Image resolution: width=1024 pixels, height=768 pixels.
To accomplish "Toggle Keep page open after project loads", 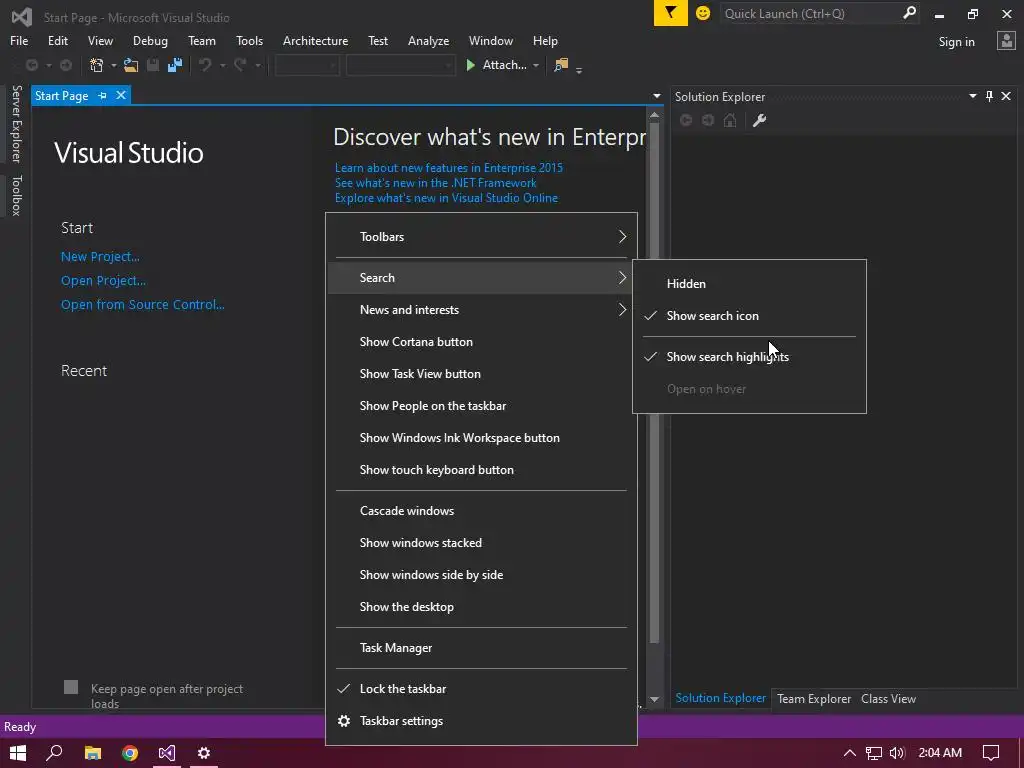I will (x=71, y=687).
